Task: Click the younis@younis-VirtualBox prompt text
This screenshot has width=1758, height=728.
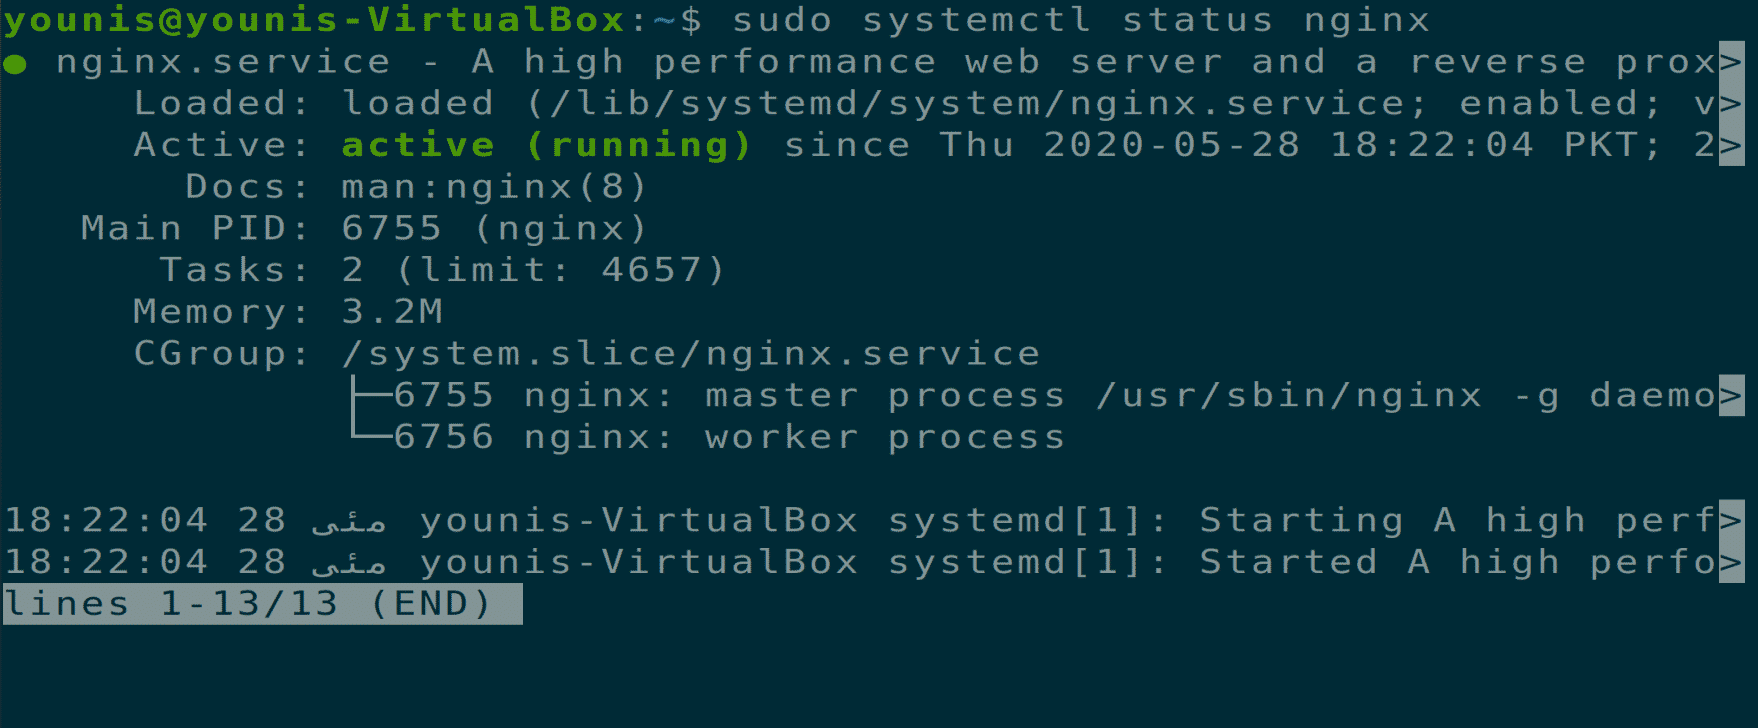Action: [315, 20]
